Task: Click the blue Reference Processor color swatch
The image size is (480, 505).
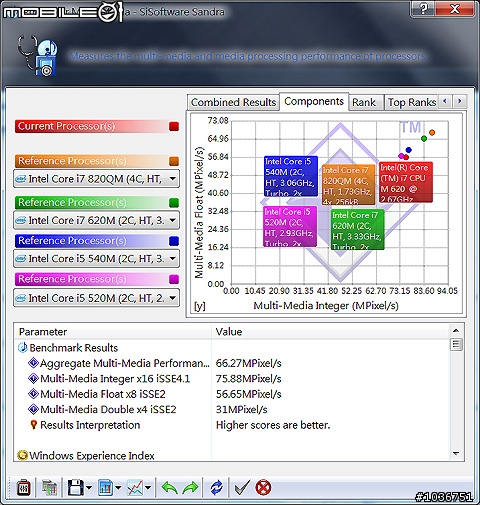Action: (x=174, y=241)
